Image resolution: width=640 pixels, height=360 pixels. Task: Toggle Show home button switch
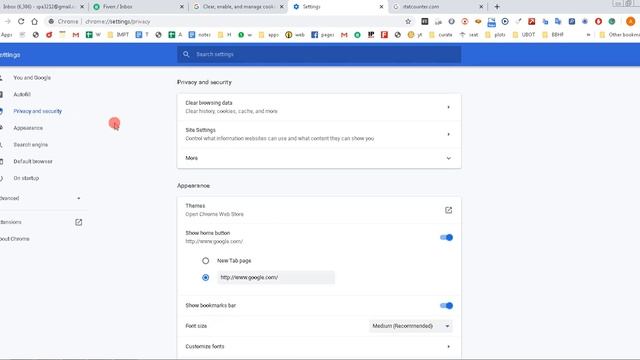click(447, 237)
